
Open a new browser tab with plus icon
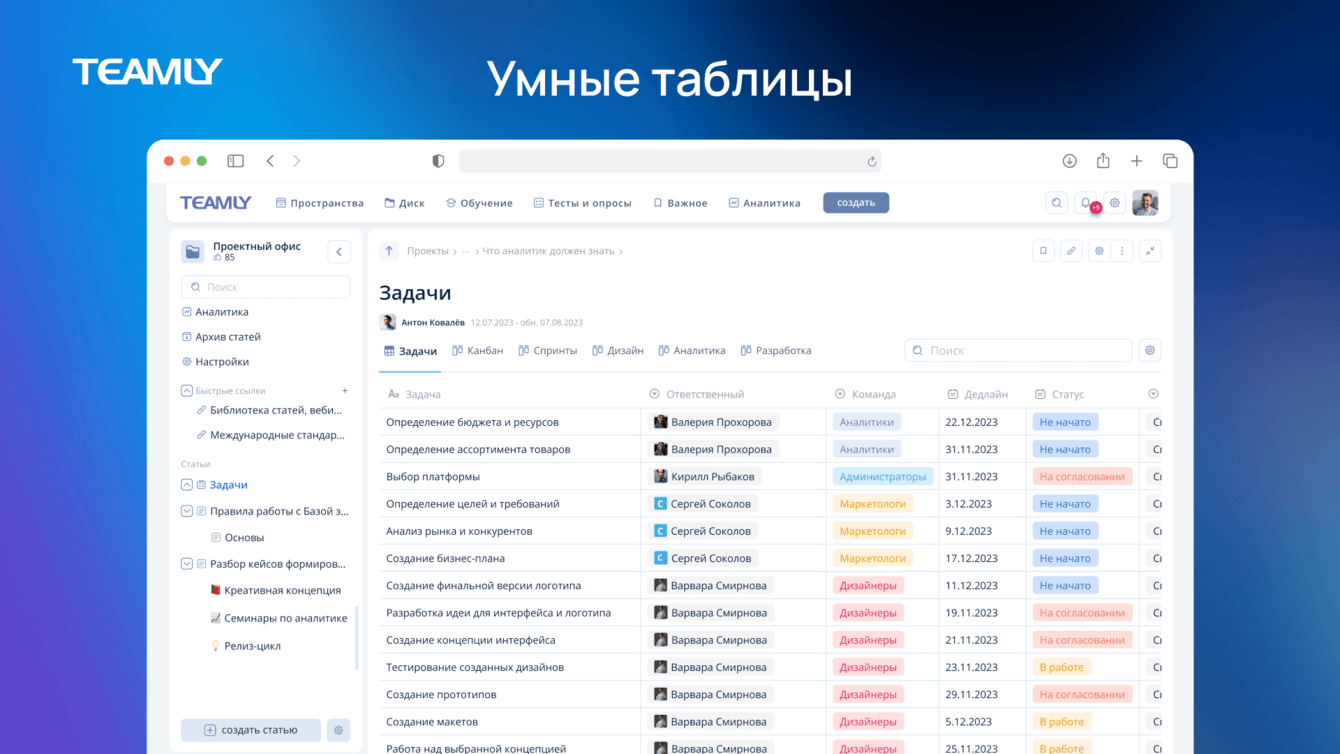click(1137, 161)
